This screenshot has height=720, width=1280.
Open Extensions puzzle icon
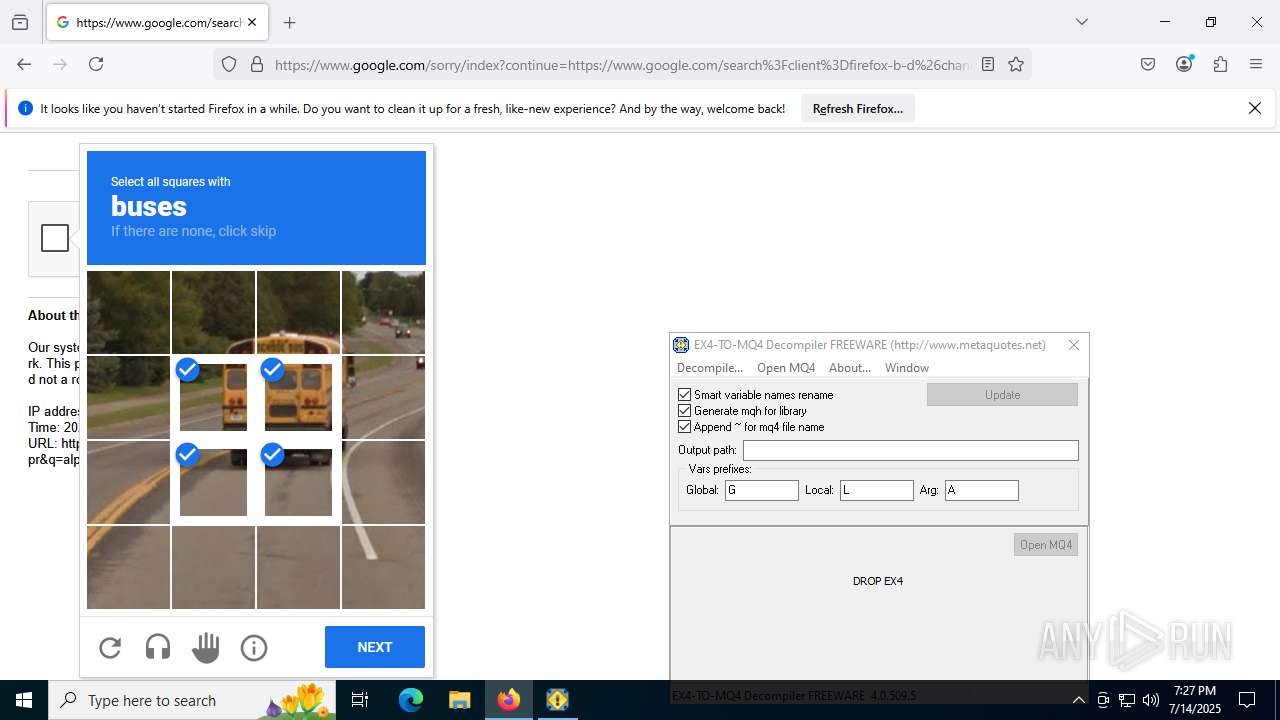tap(1220, 64)
